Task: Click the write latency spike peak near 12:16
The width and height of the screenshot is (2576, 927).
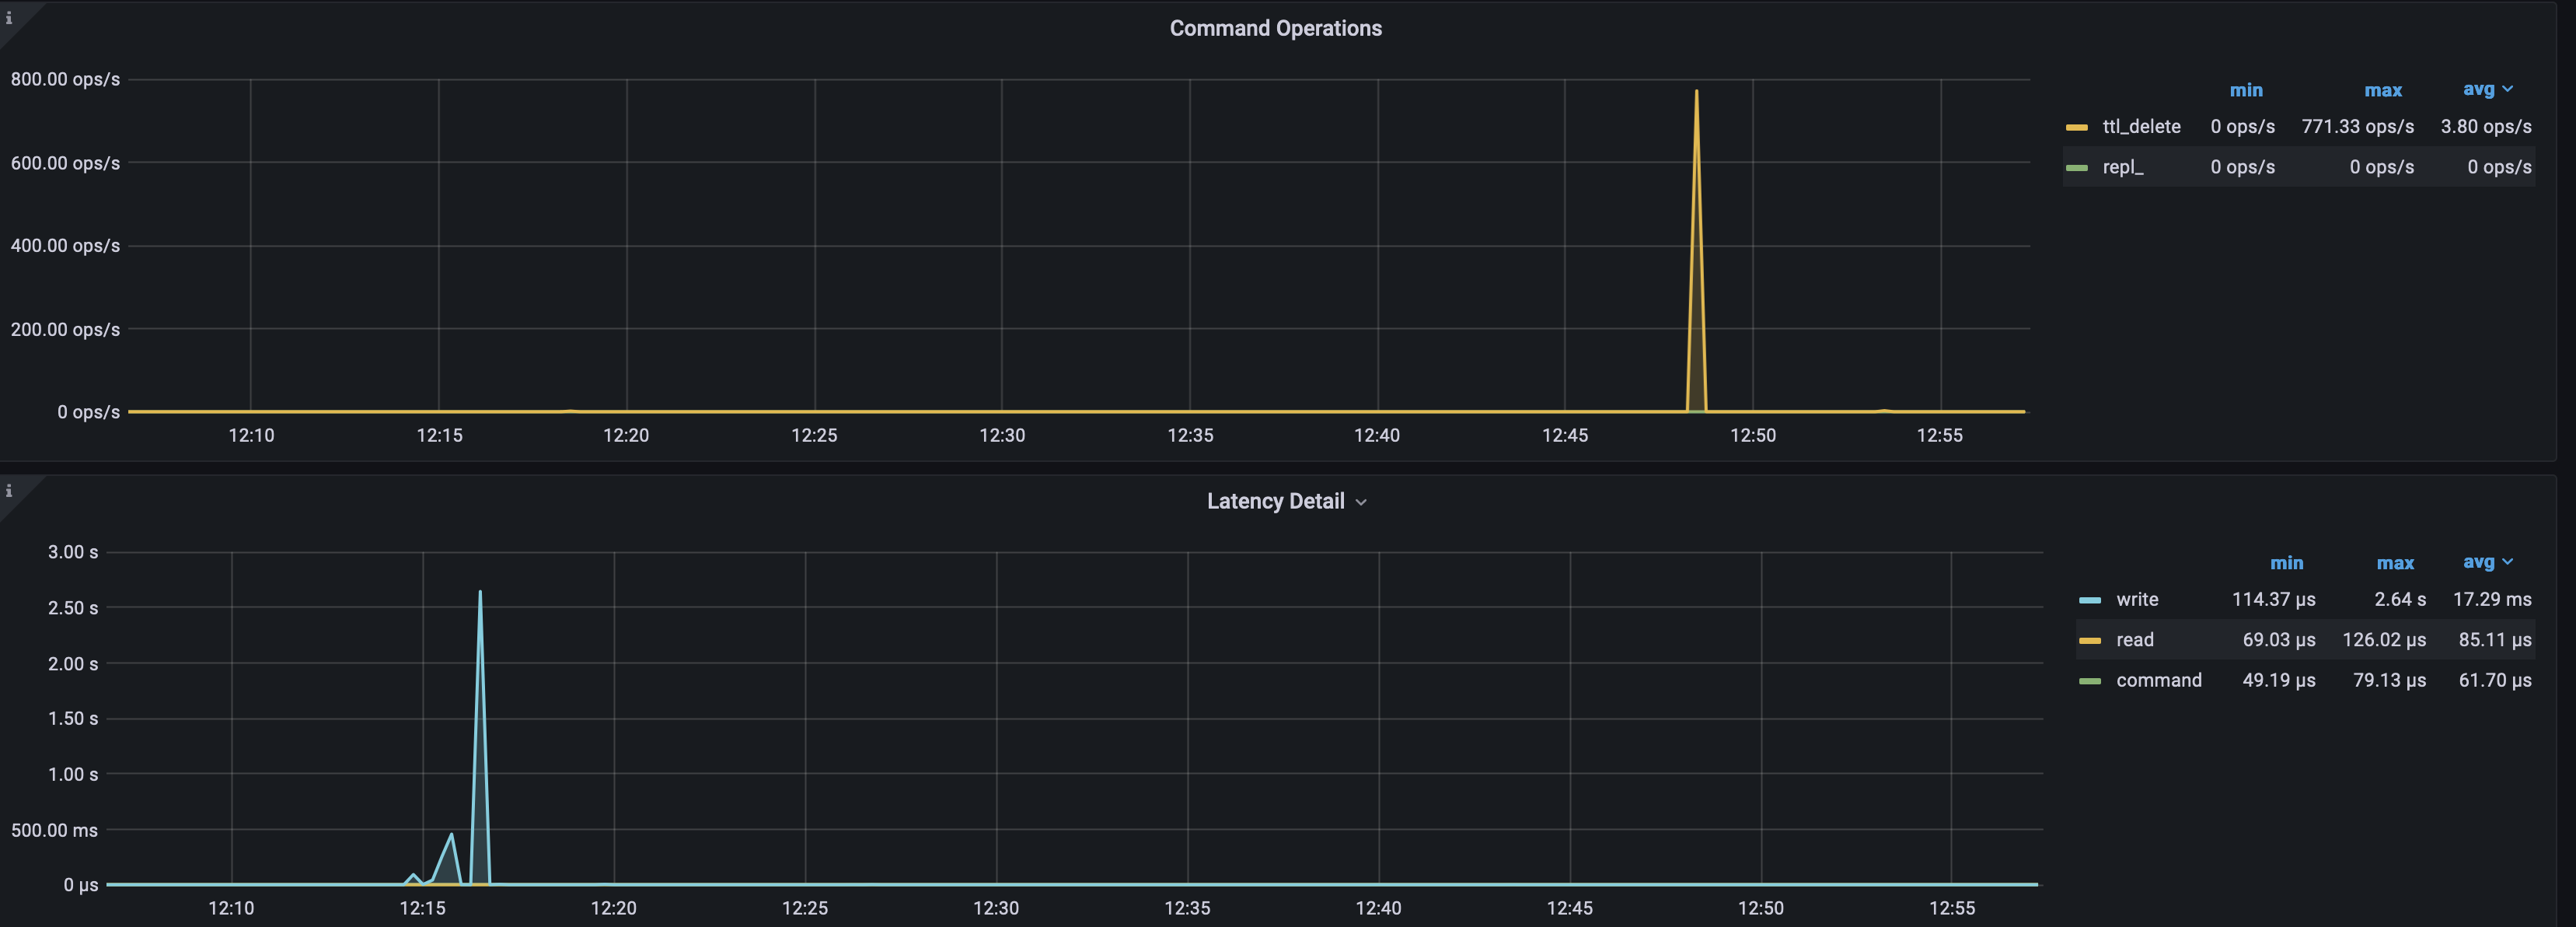Action: [x=480, y=592]
